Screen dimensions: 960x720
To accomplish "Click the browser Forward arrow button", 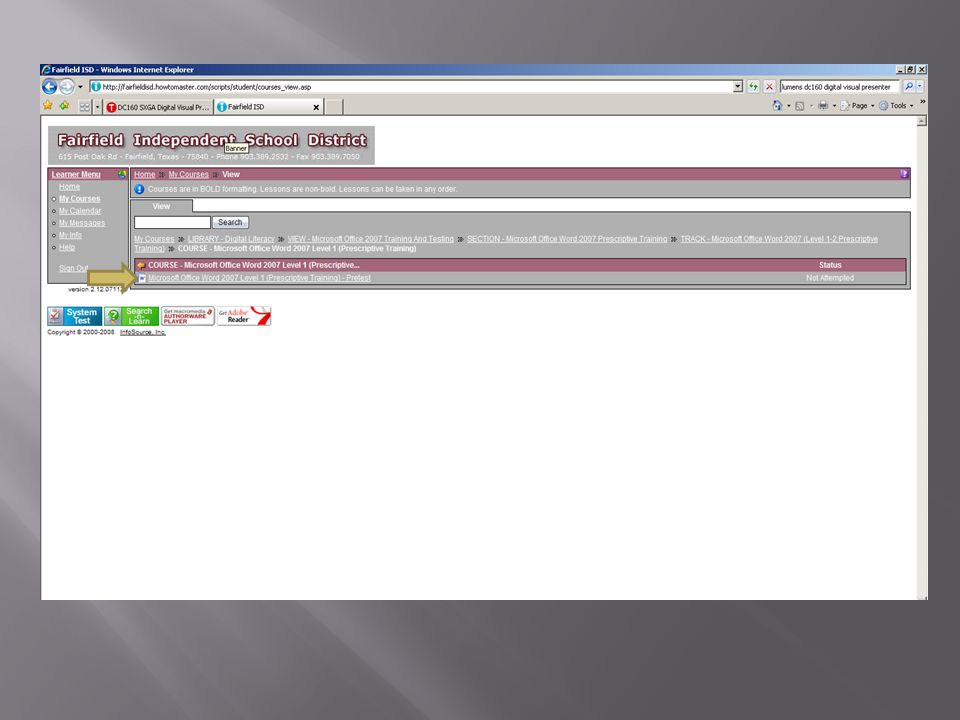I will click(x=66, y=87).
